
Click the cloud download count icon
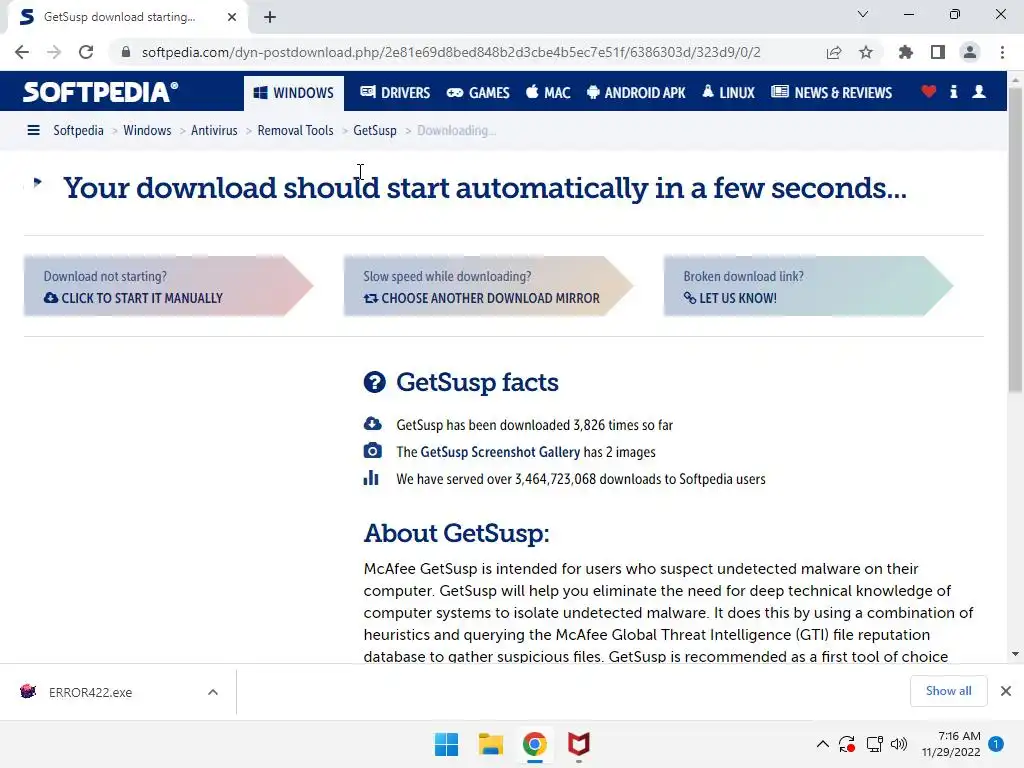pos(372,424)
